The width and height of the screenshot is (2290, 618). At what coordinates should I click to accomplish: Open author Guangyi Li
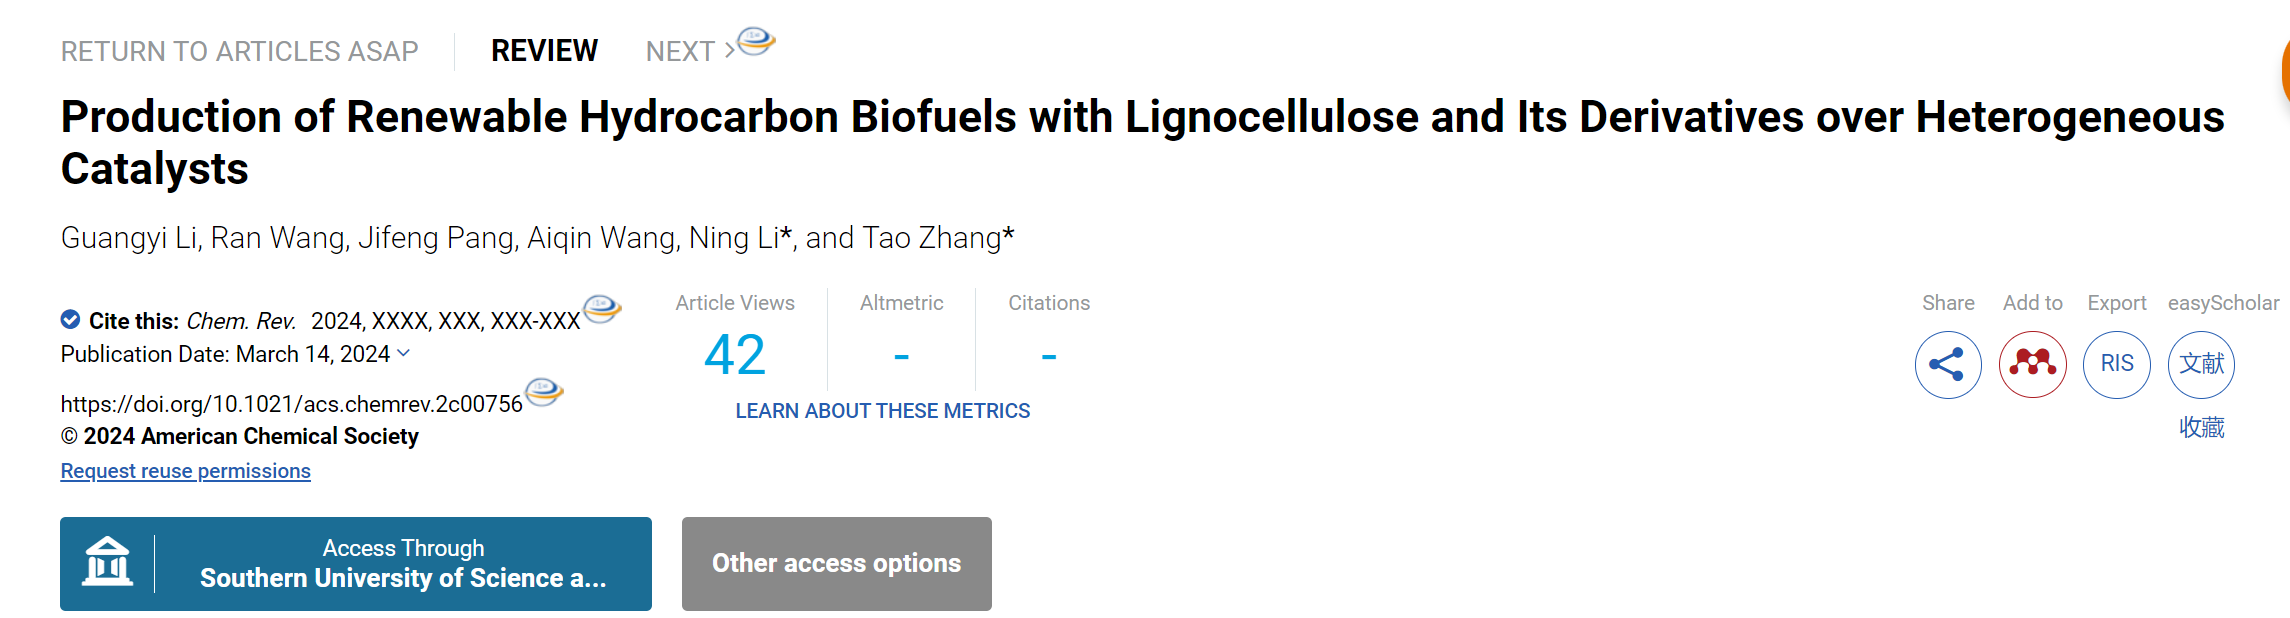pyautogui.click(x=129, y=238)
